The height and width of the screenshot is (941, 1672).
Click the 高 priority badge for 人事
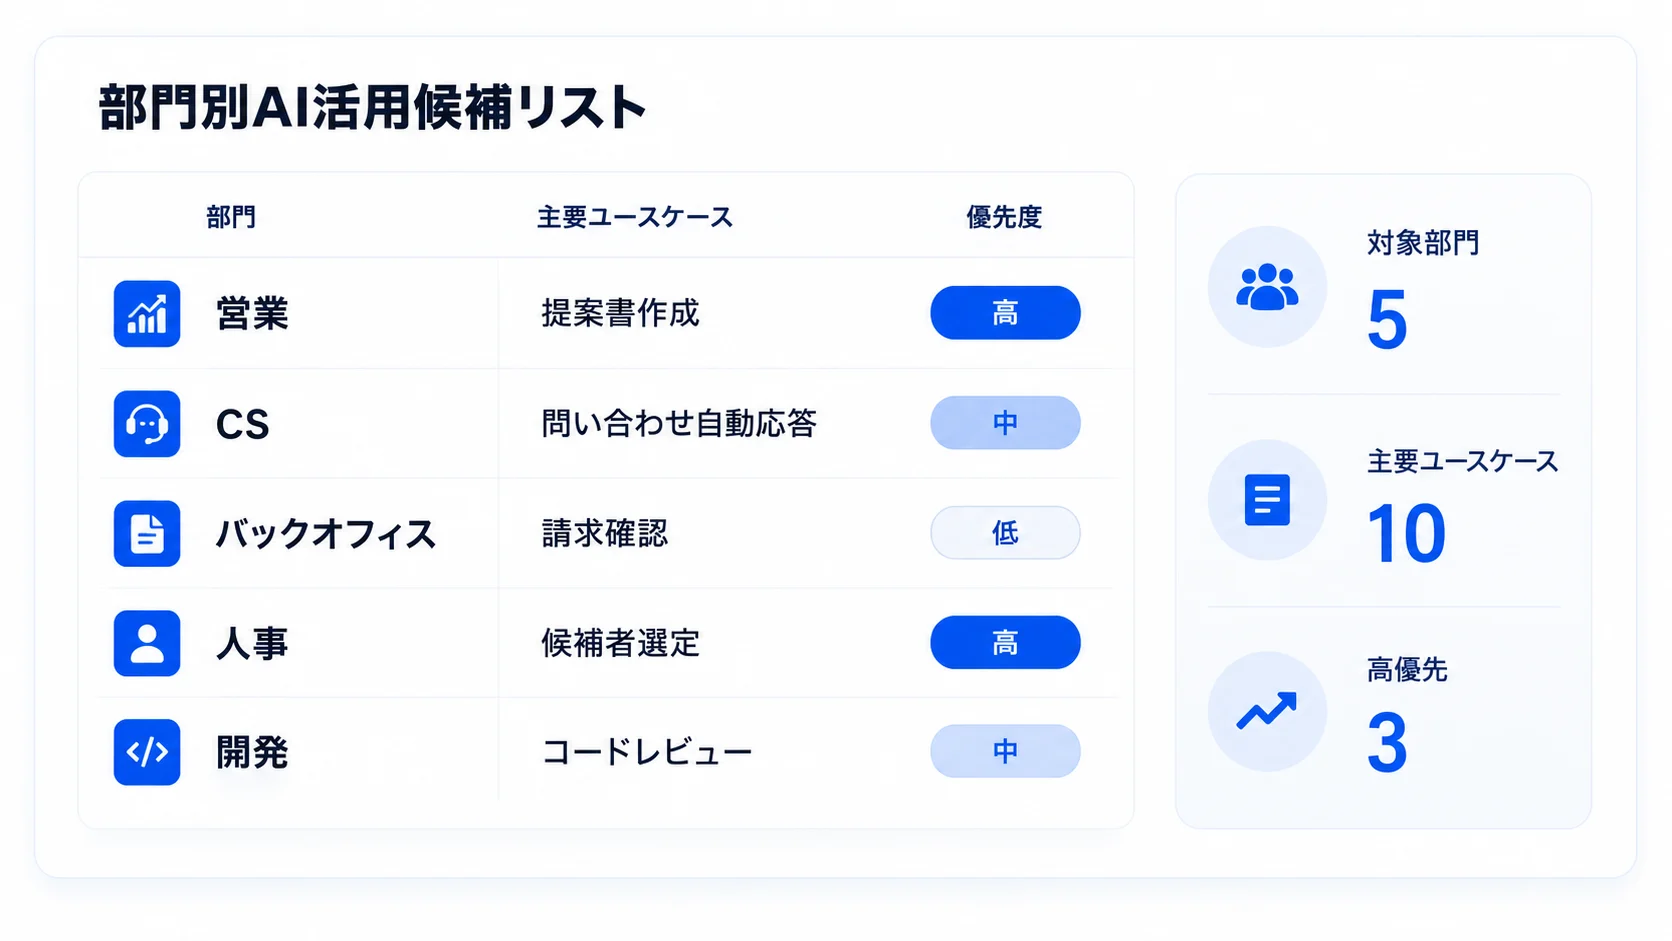coord(1005,642)
